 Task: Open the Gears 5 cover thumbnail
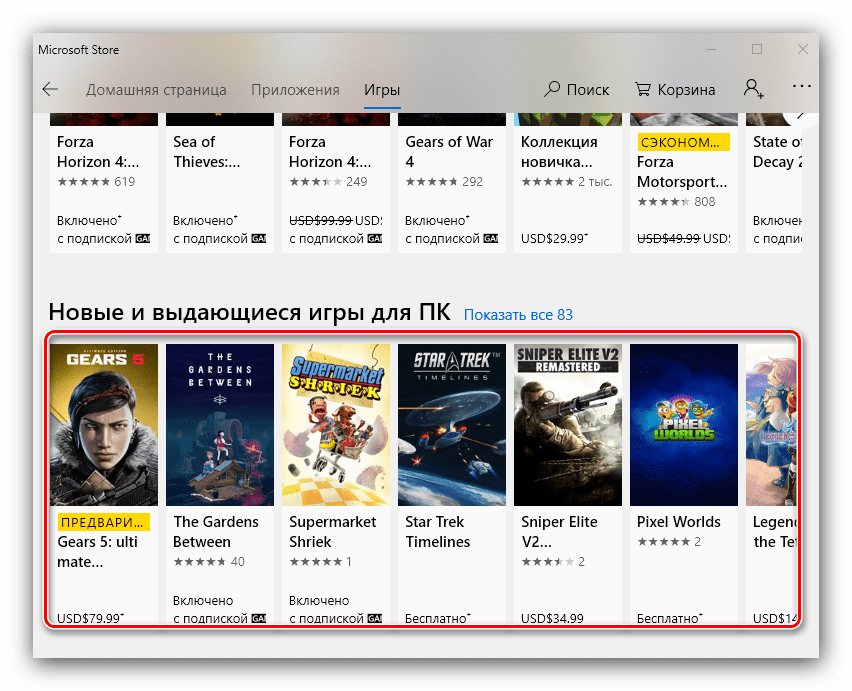[104, 425]
